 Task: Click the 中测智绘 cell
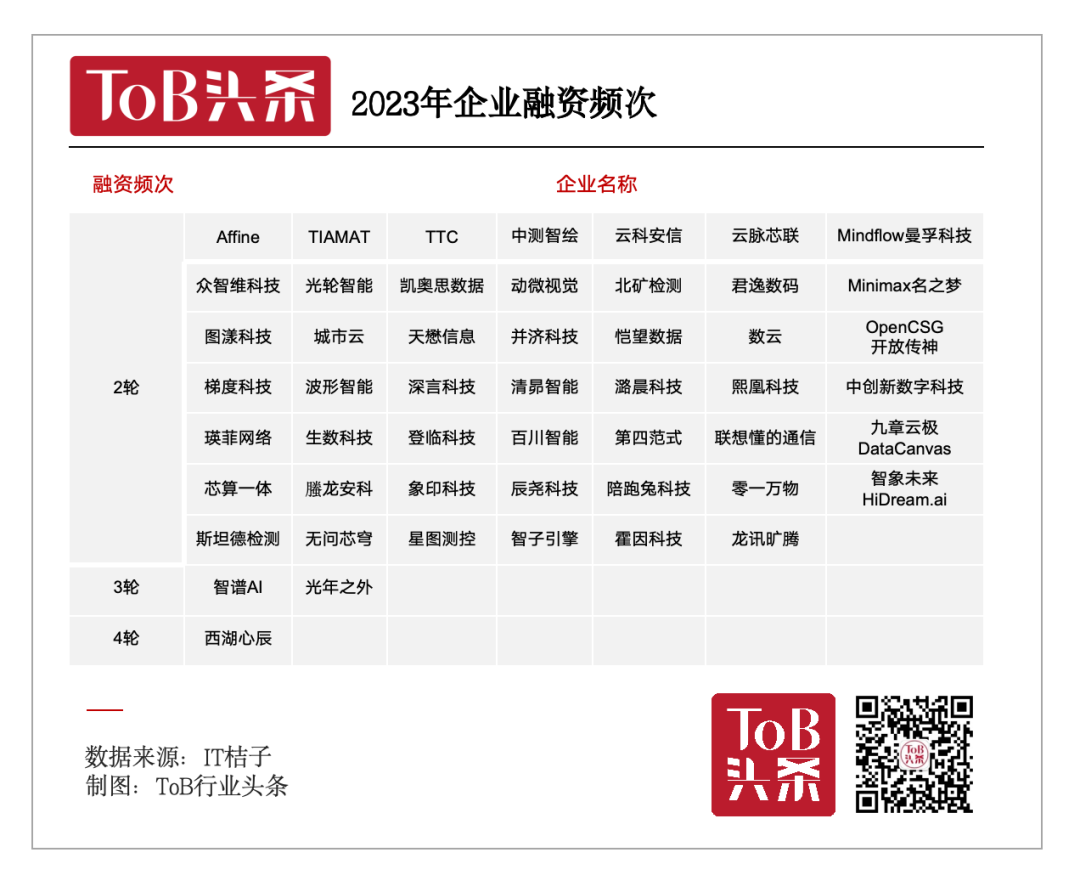[x=544, y=236]
